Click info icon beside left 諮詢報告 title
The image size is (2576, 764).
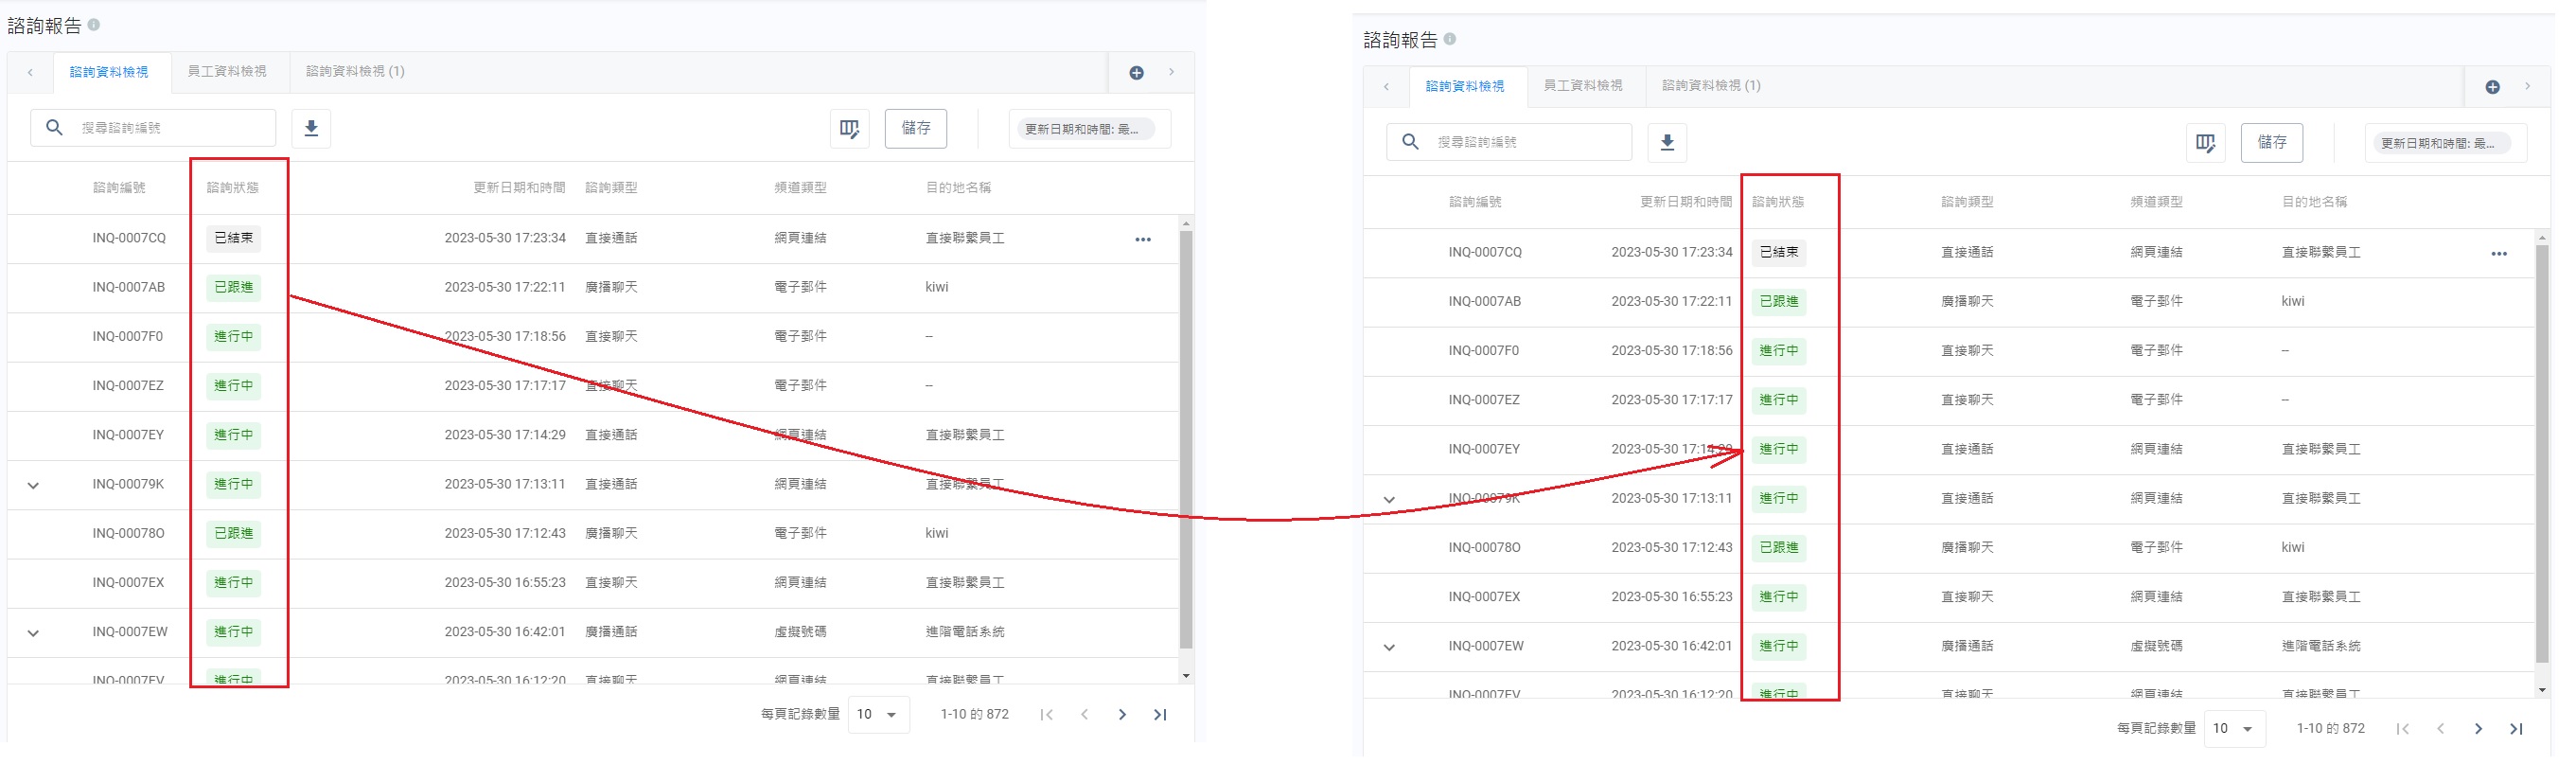[x=94, y=25]
